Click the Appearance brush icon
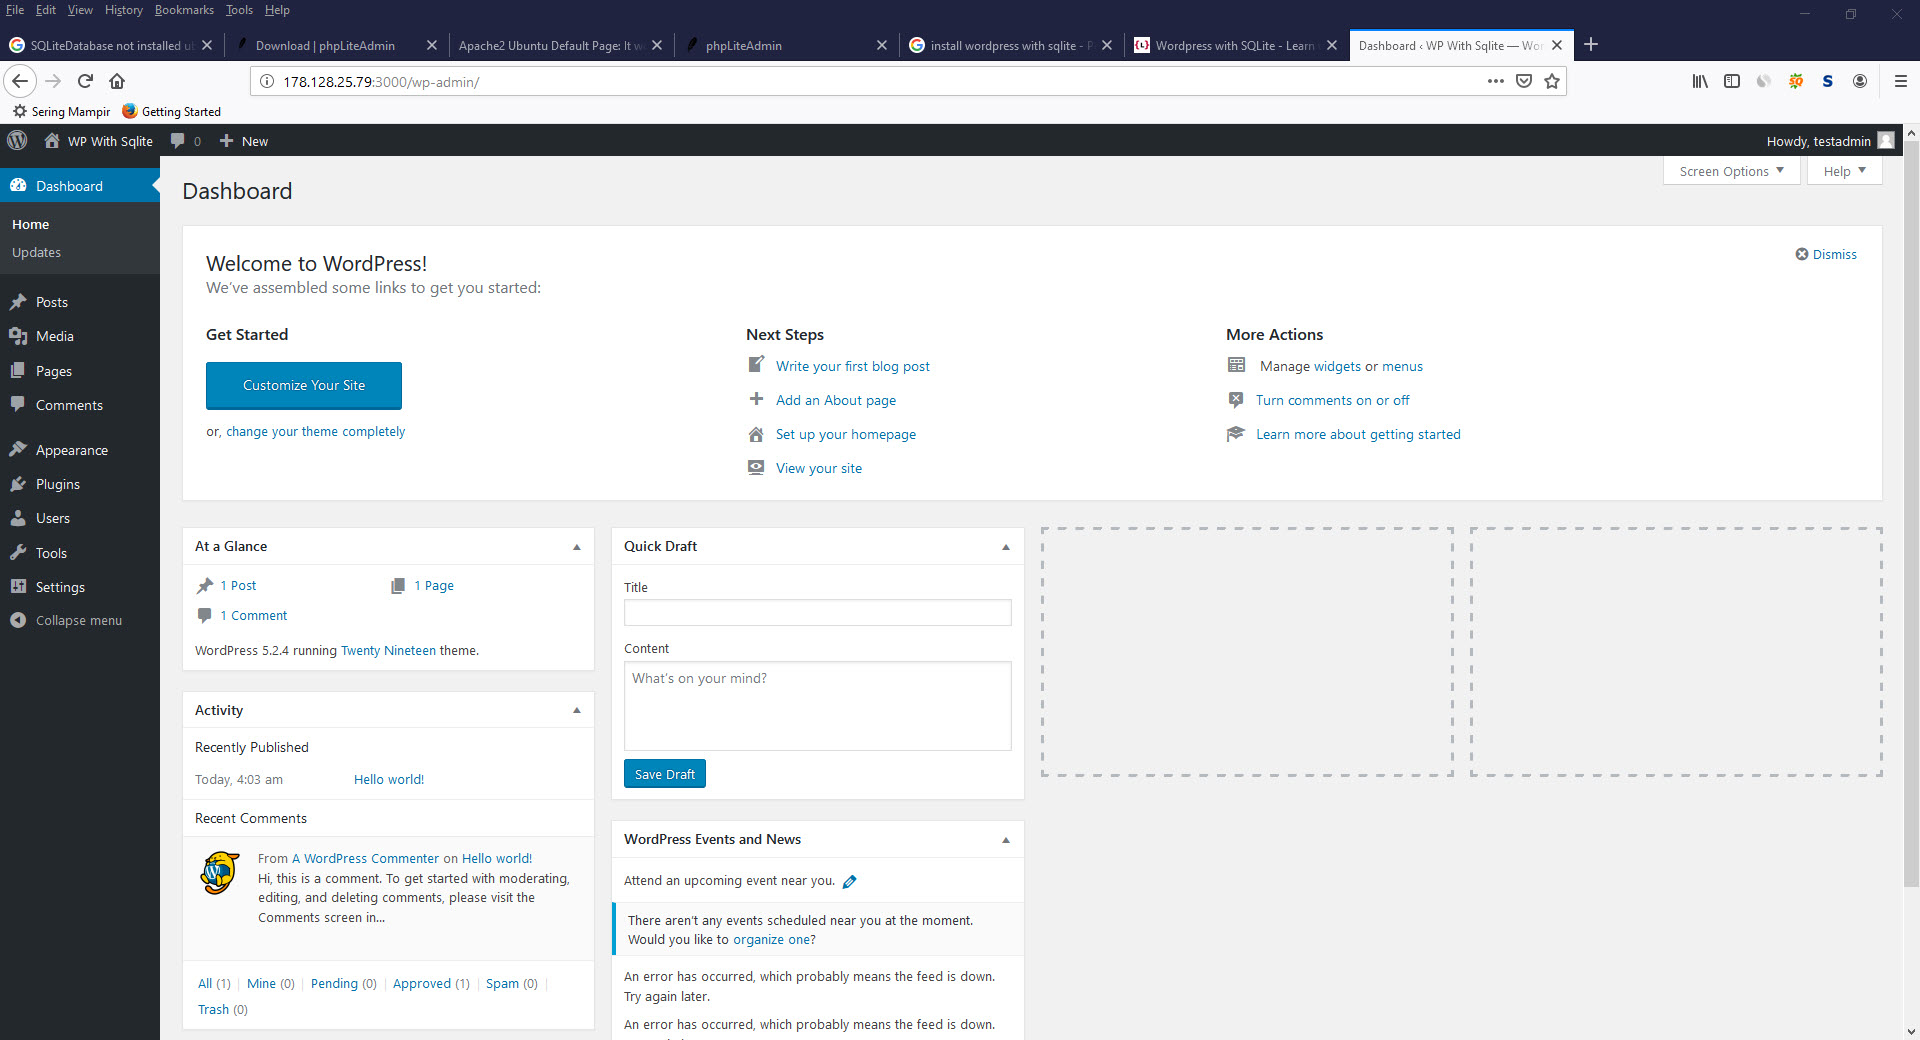 coord(19,449)
